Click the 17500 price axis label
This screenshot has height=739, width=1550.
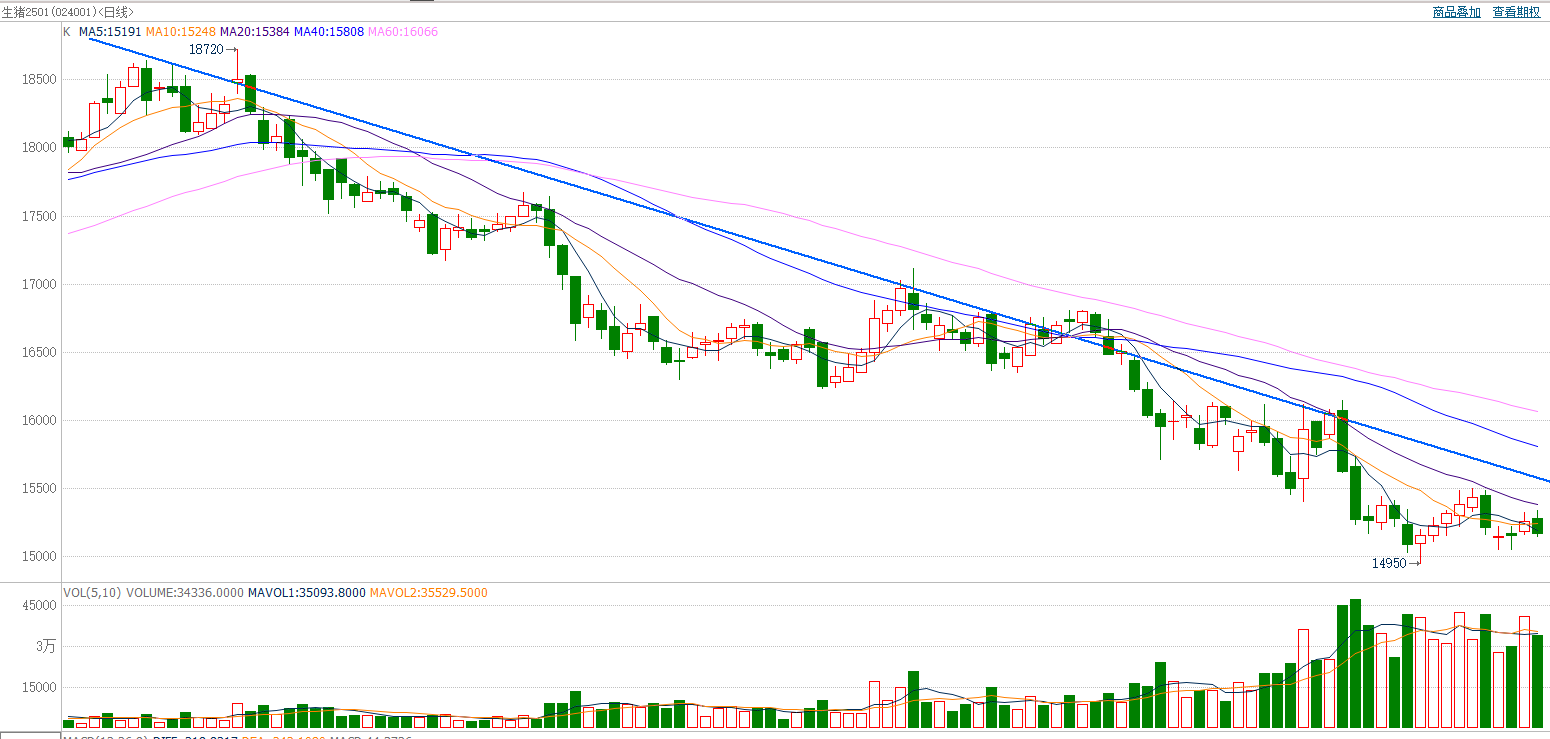click(x=41, y=216)
